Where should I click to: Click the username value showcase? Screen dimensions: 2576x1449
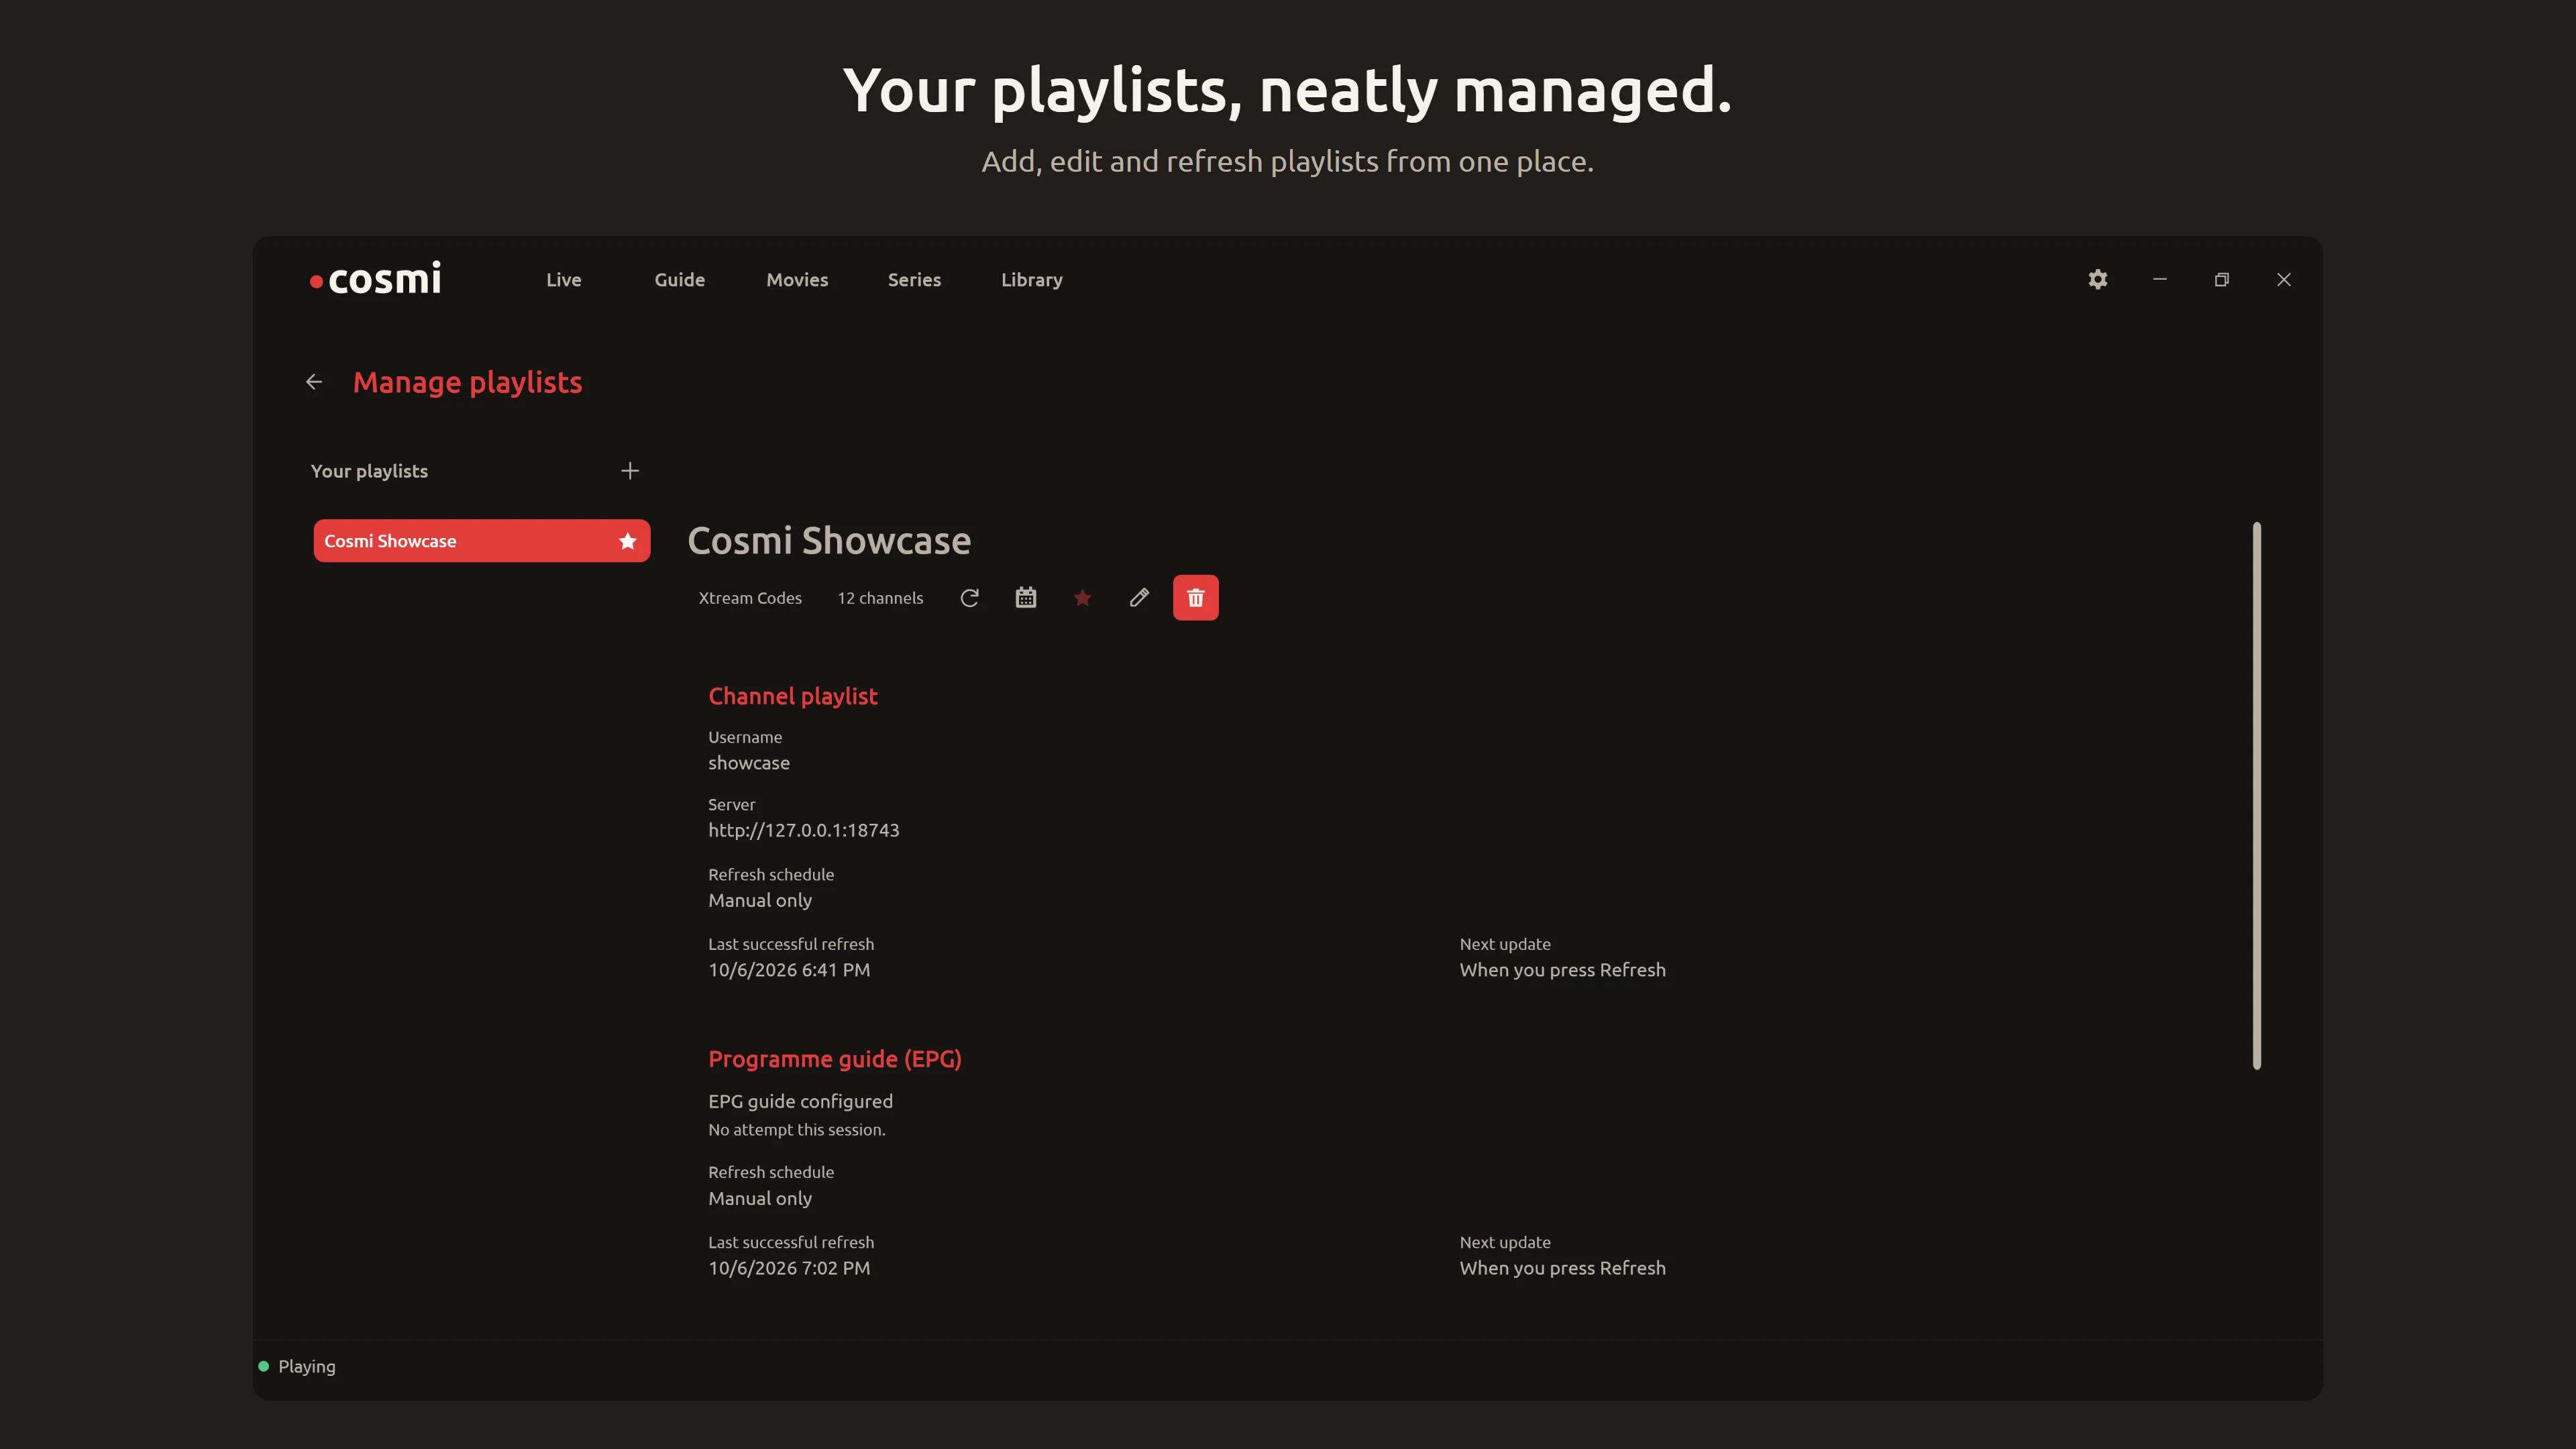[749, 763]
